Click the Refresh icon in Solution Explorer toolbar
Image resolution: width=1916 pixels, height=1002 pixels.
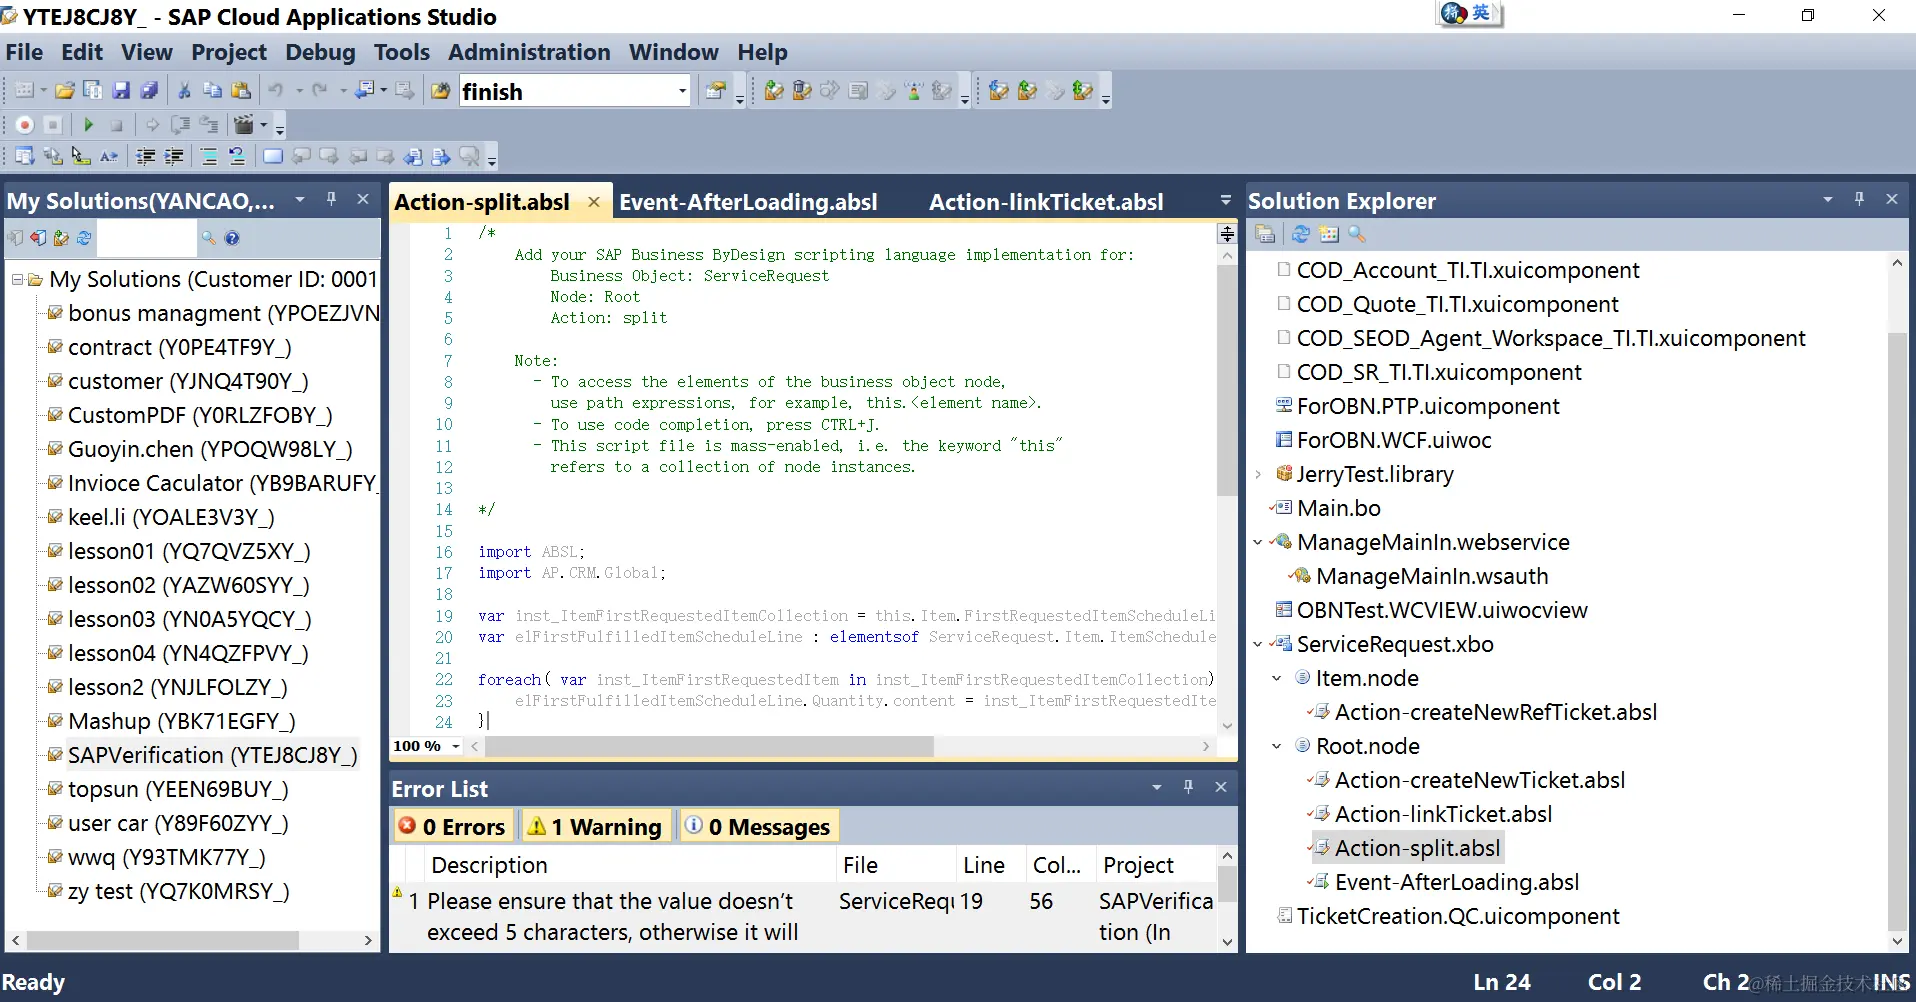click(1301, 234)
